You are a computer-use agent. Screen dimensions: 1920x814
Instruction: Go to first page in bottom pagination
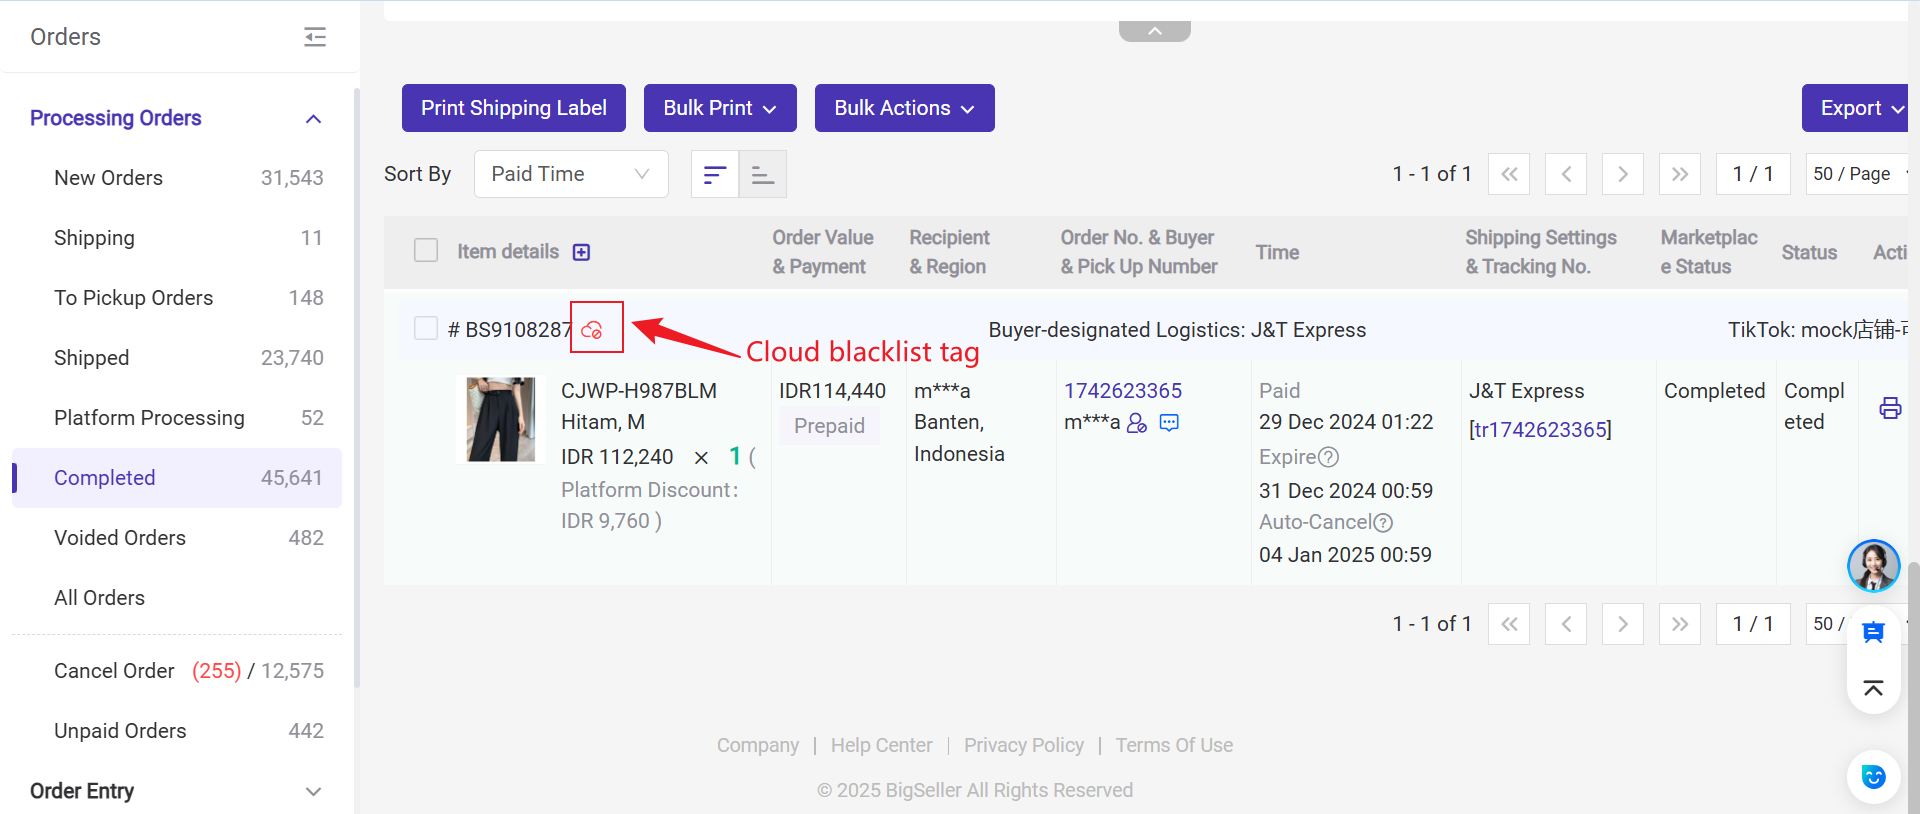click(1509, 624)
